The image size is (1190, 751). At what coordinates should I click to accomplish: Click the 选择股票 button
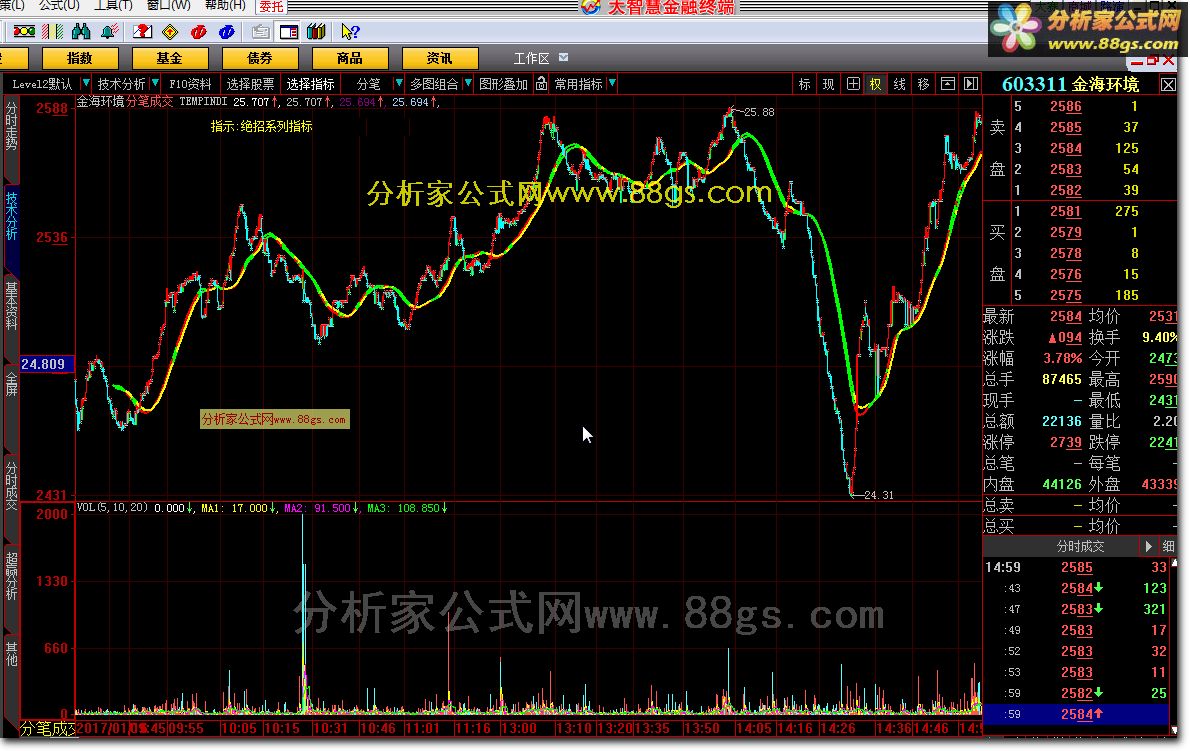pyautogui.click(x=250, y=84)
